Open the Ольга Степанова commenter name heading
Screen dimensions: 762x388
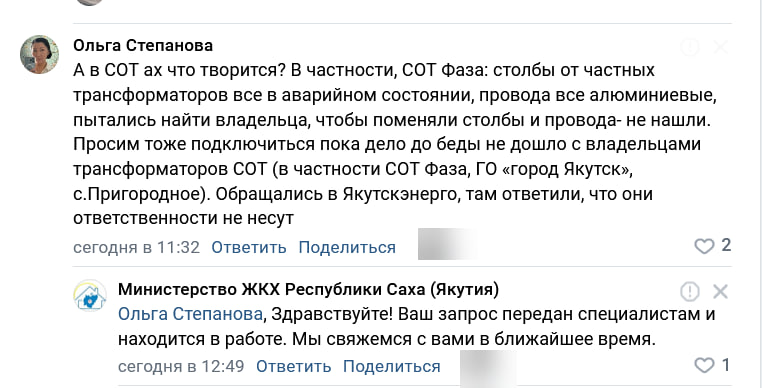point(143,46)
